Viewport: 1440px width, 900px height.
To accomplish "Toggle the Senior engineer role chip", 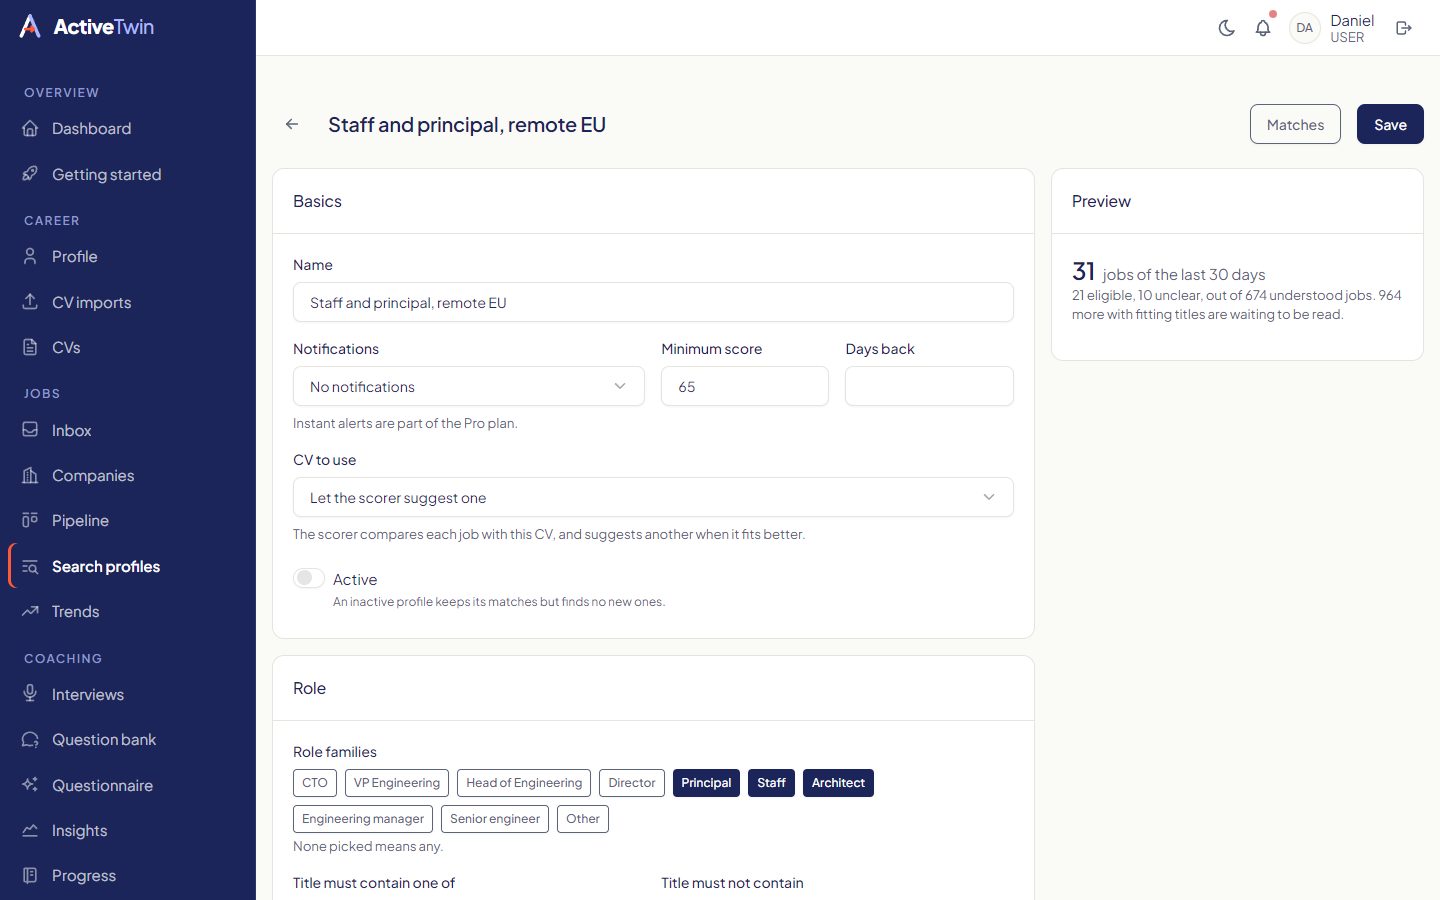I will pos(495,819).
